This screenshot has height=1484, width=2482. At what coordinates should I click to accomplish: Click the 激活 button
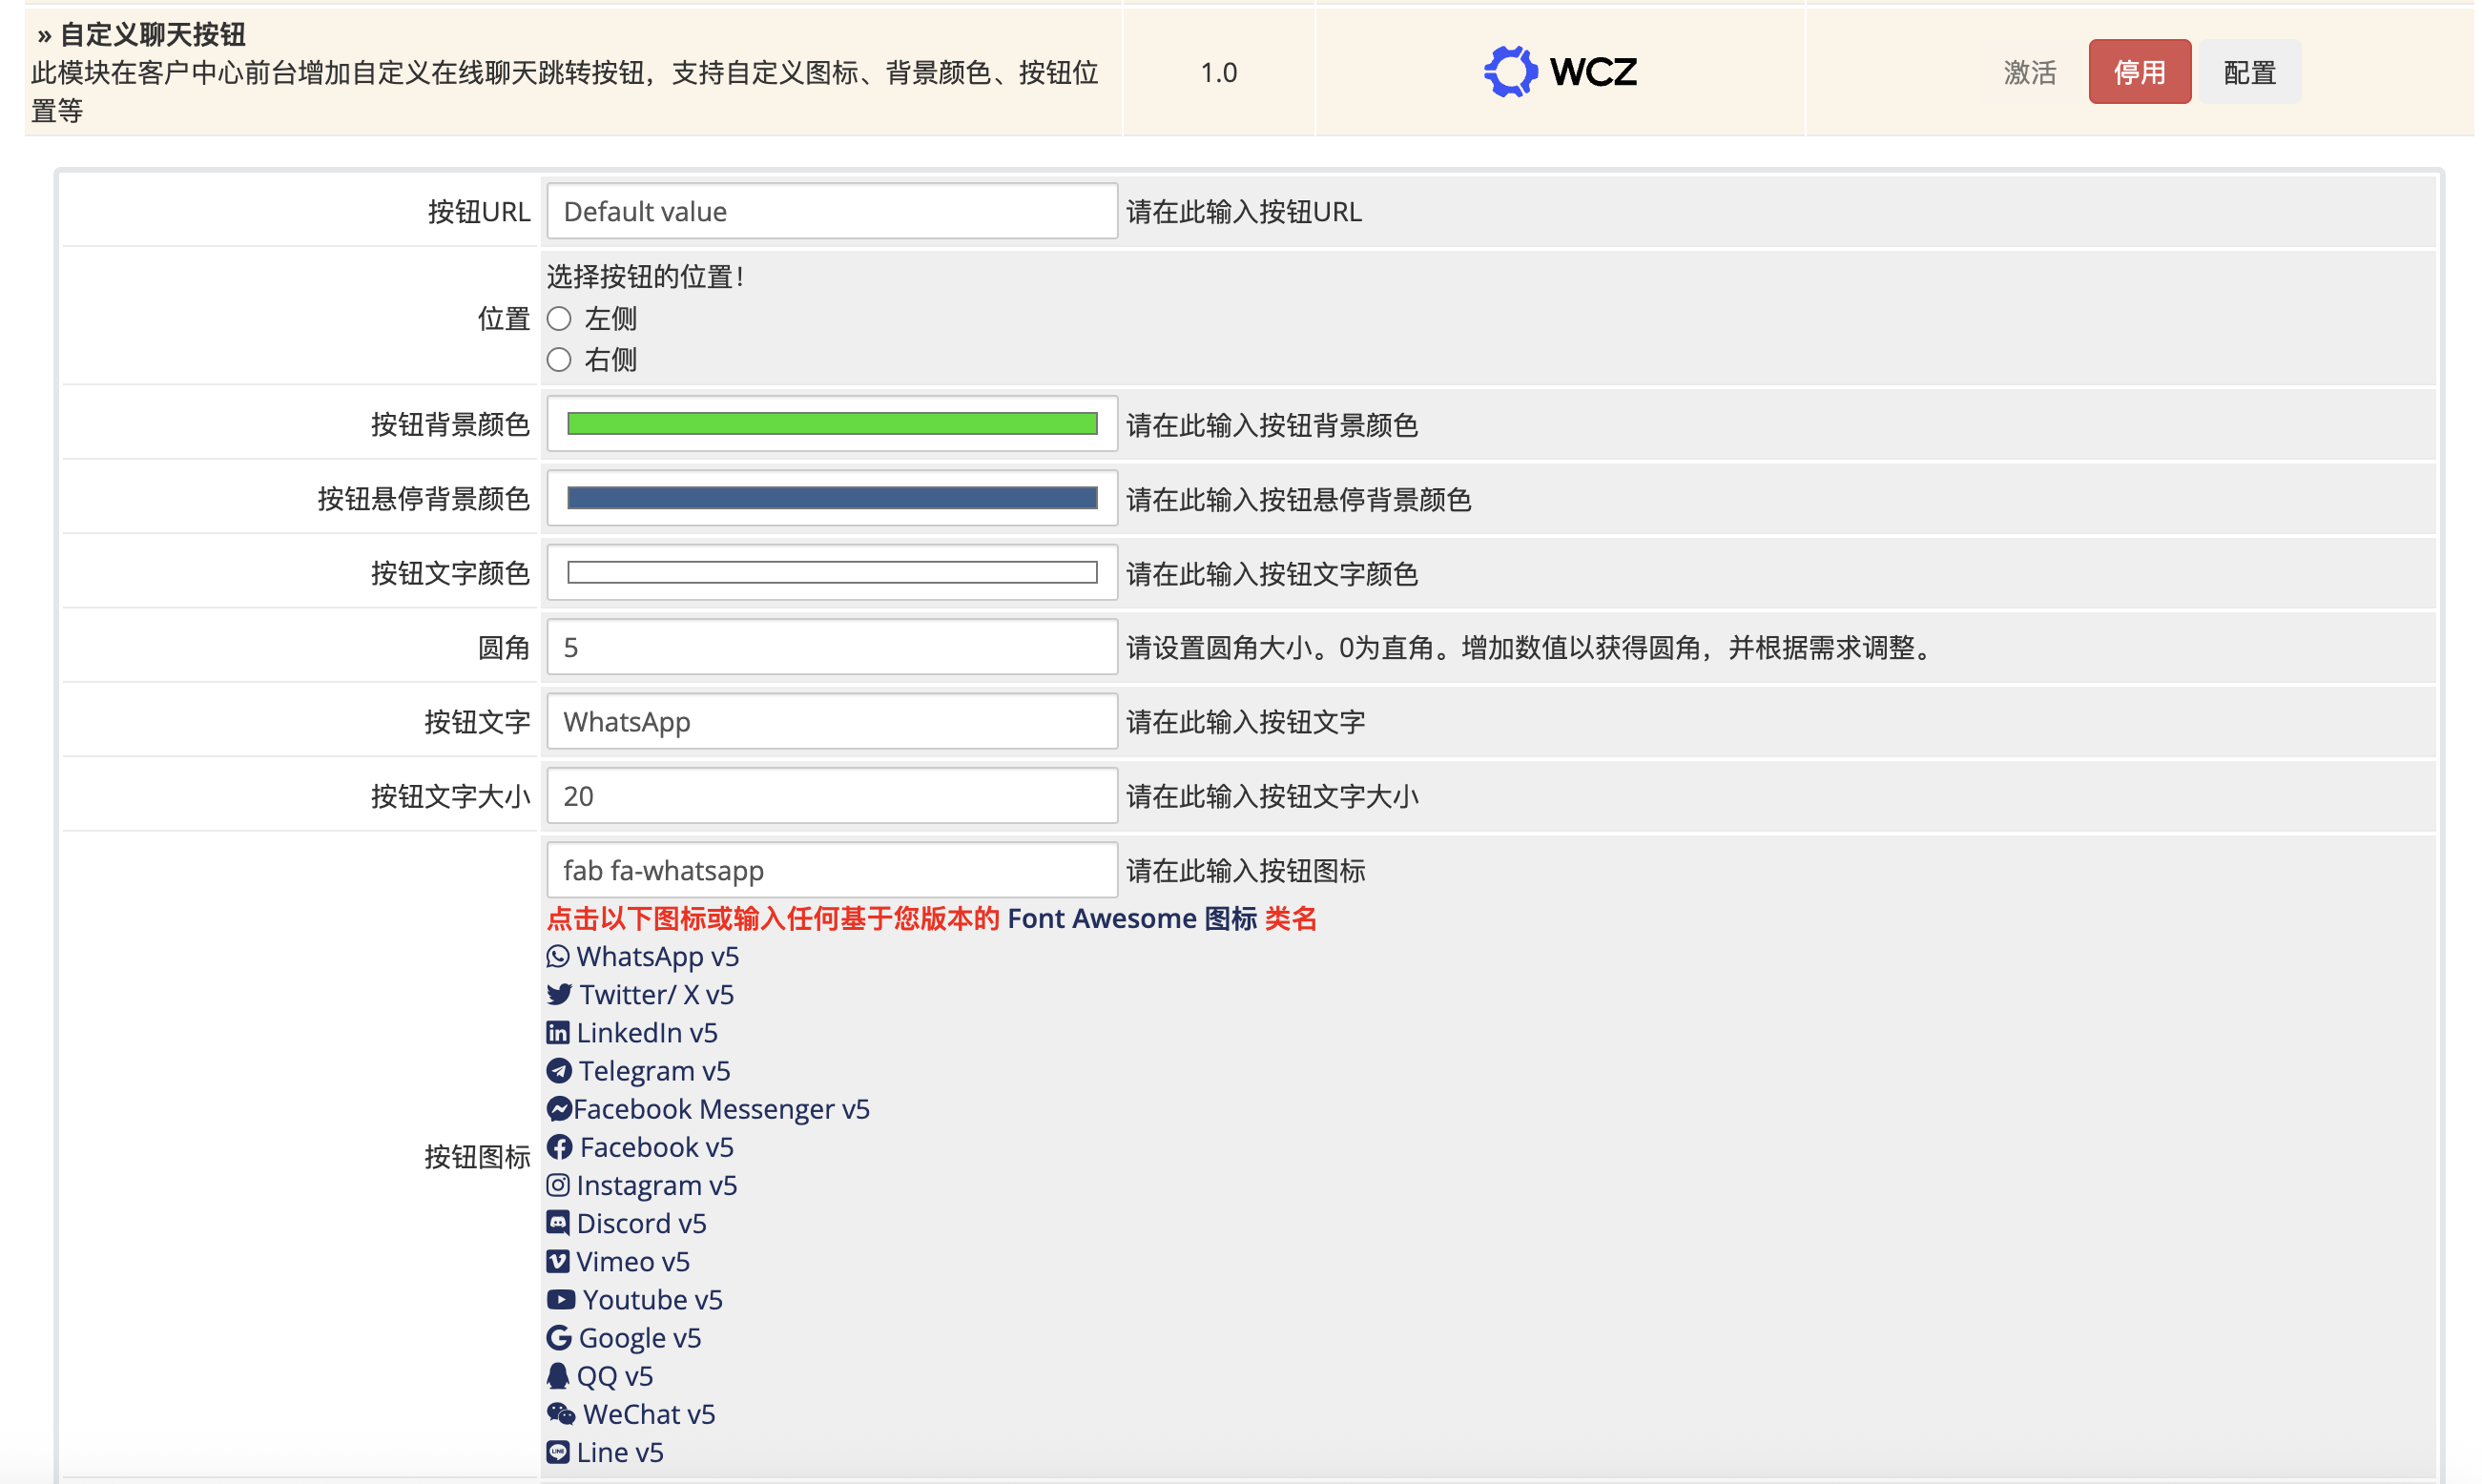[x=2030, y=72]
